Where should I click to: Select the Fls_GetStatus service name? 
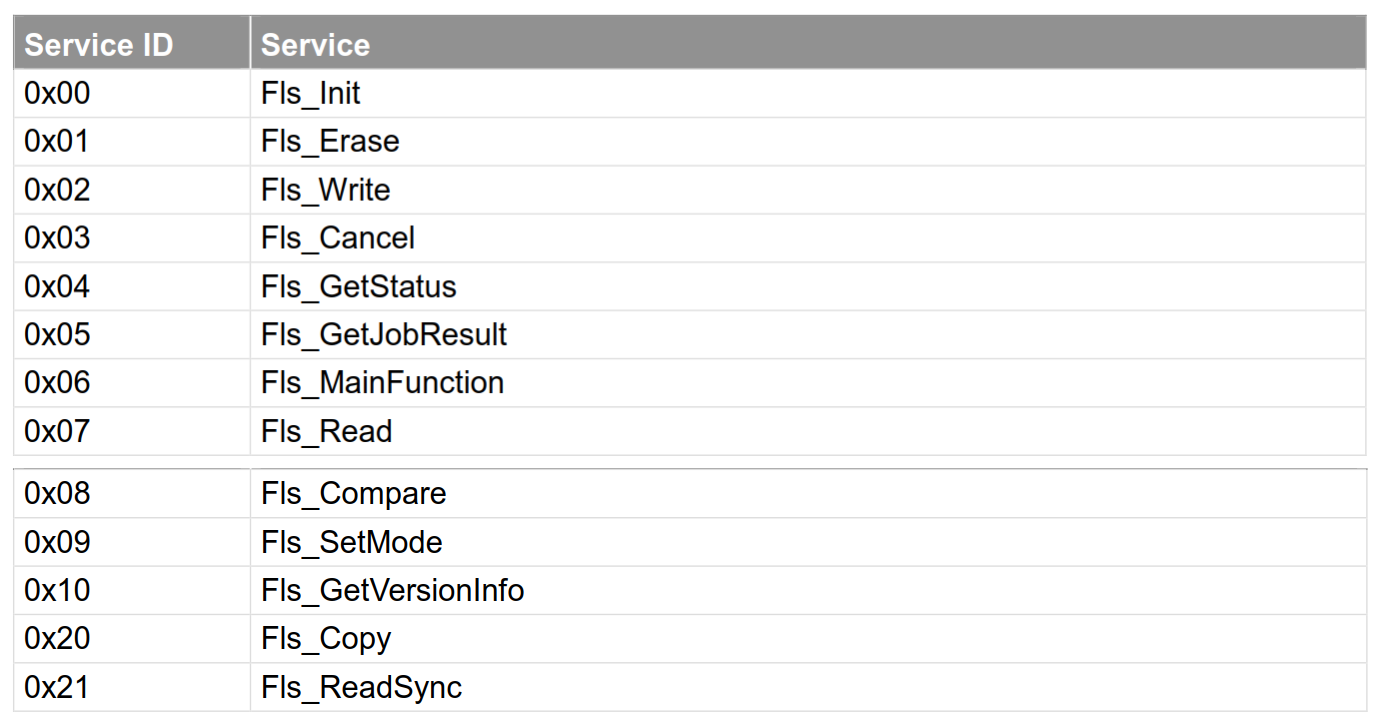(359, 287)
